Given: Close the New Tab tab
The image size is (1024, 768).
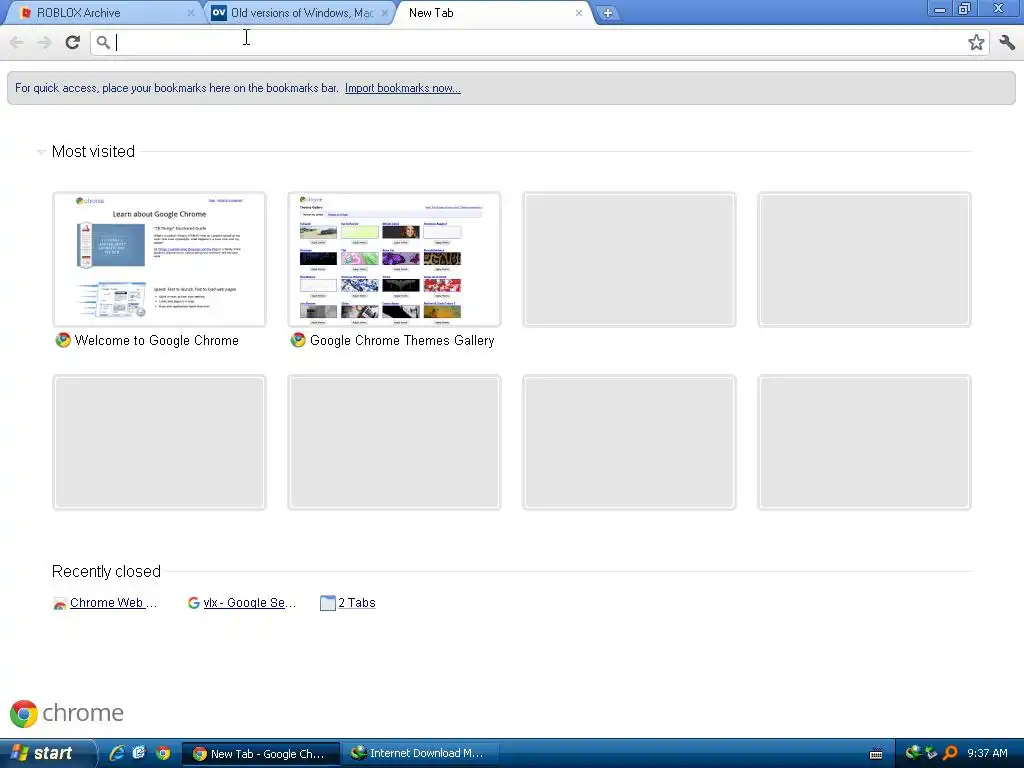Looking at the screenshot, I should (579, 13).
